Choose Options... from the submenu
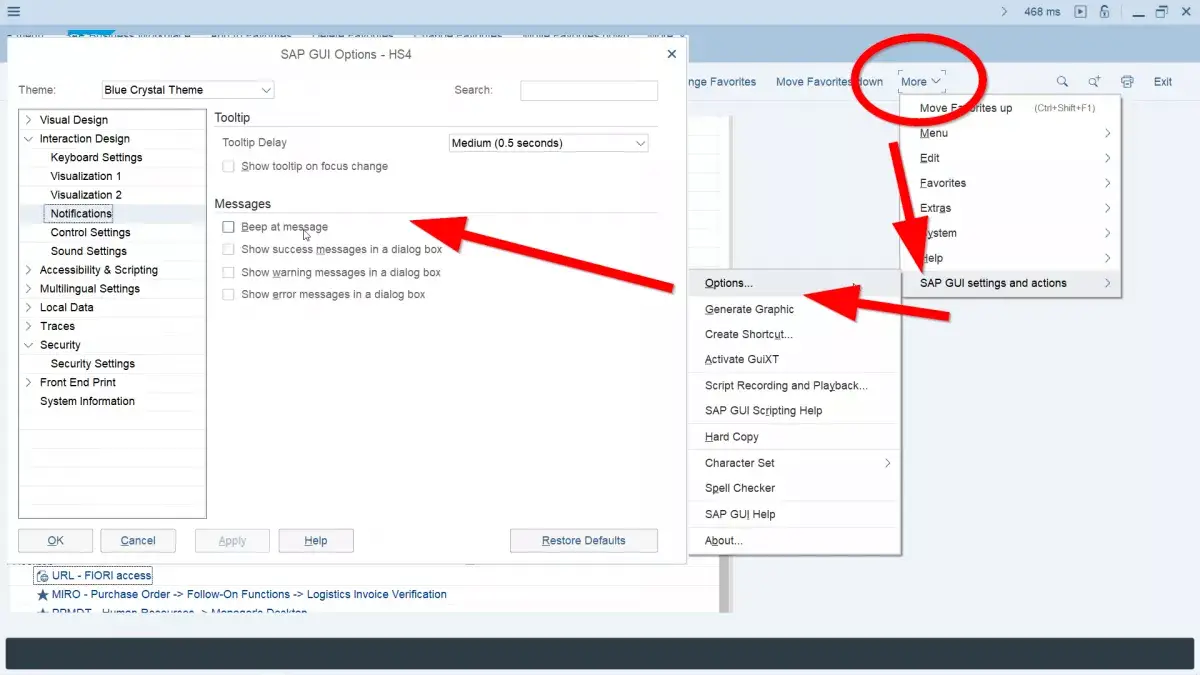1200x675 pixels. tap(795, 283)
